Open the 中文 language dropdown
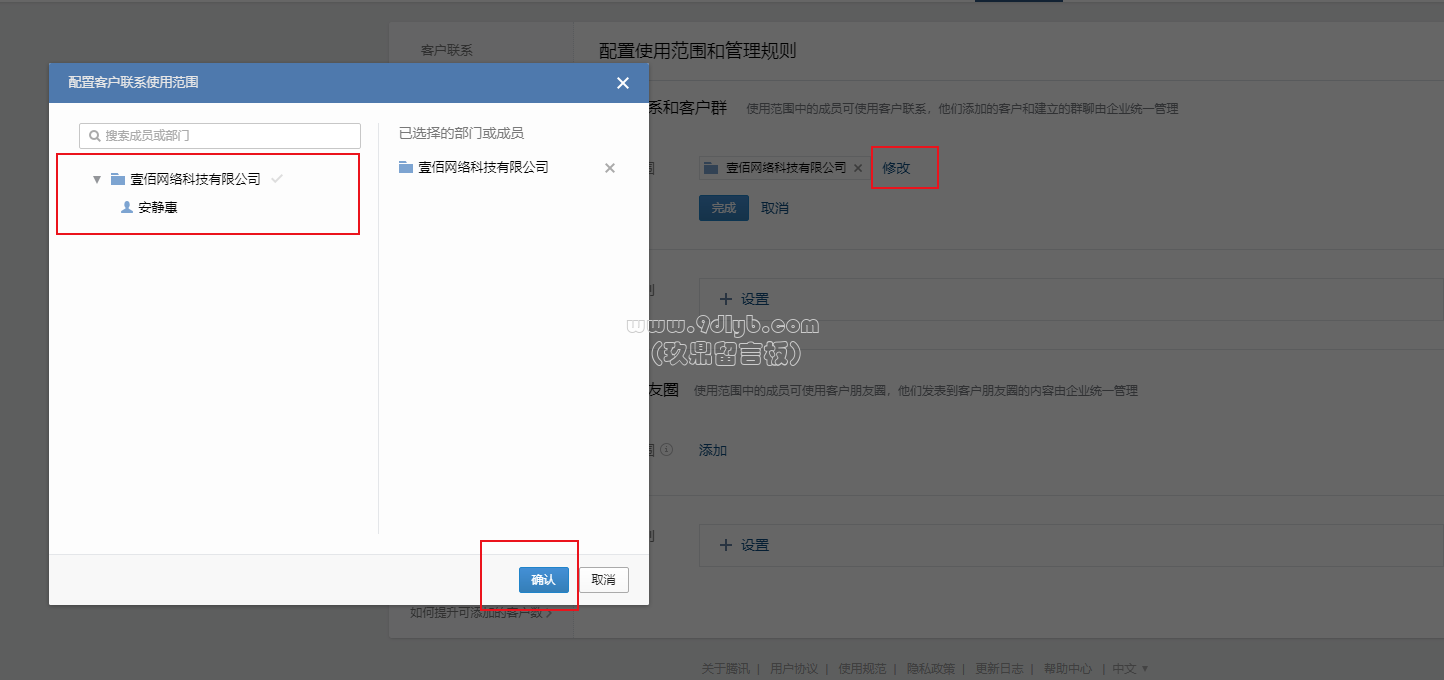 pyautogui.click(x=1130, y=668)
